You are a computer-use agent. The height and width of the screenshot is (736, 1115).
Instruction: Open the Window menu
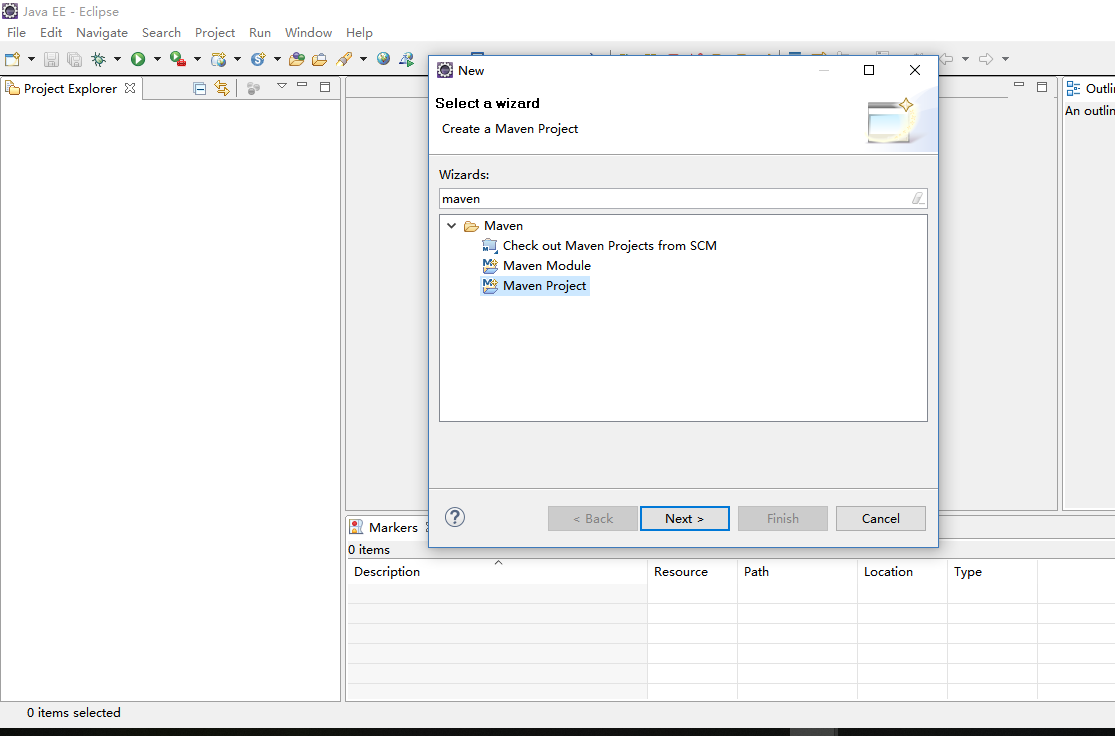308,33
